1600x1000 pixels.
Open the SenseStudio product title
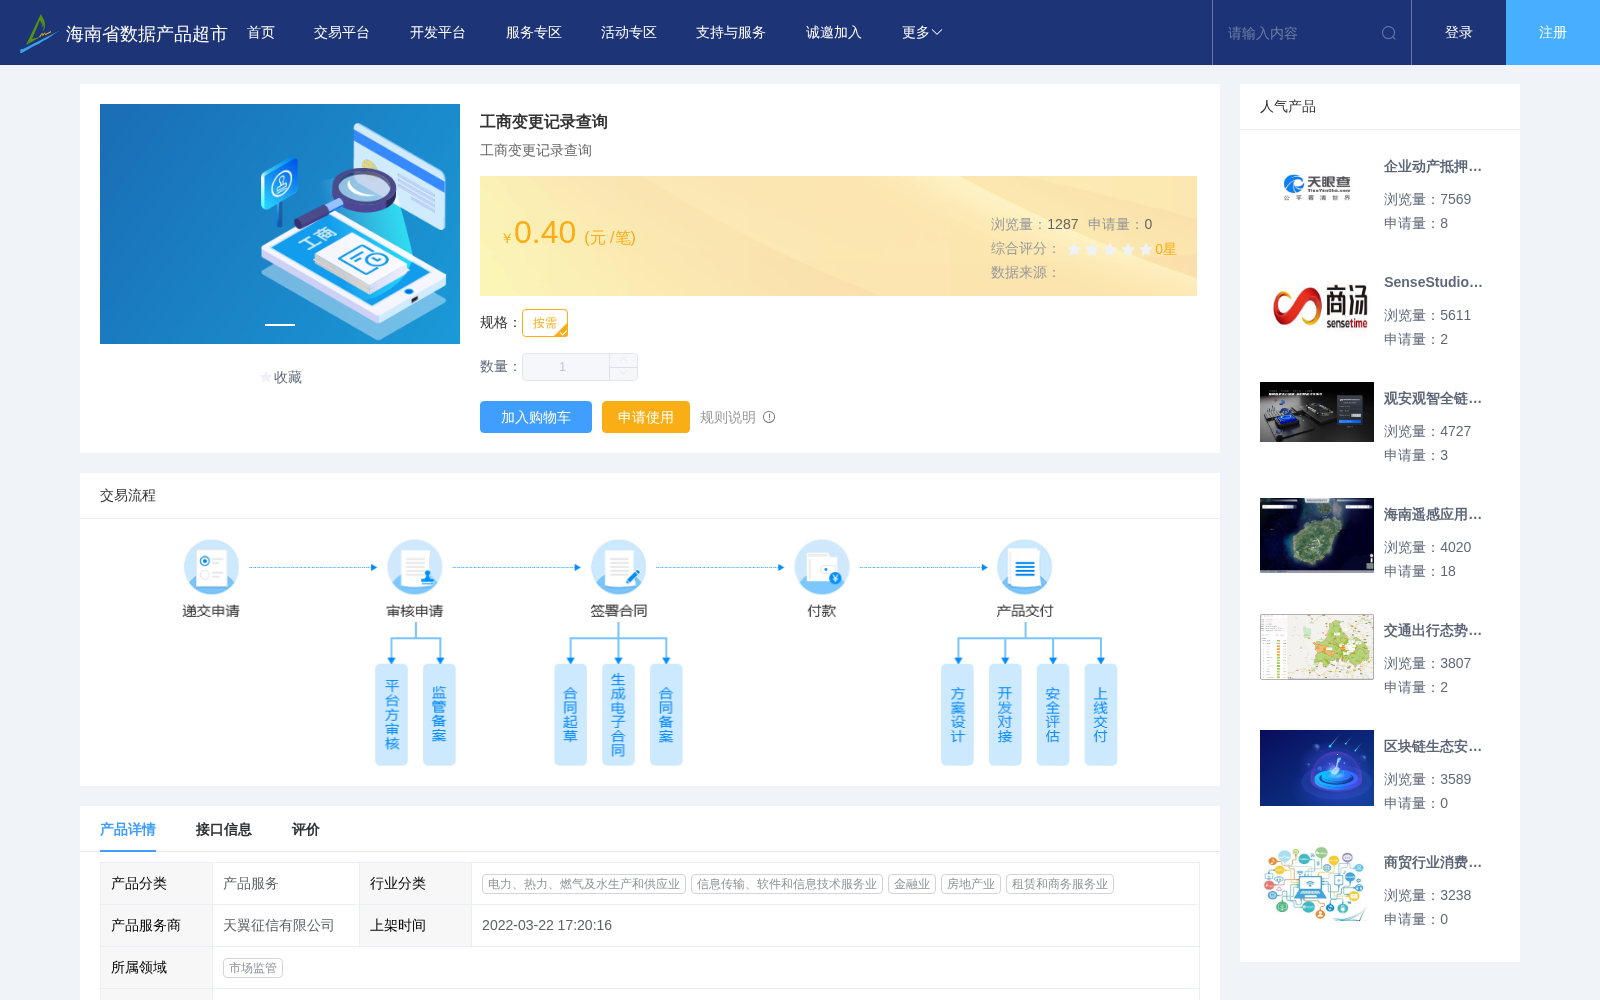tap(1433, 283)
